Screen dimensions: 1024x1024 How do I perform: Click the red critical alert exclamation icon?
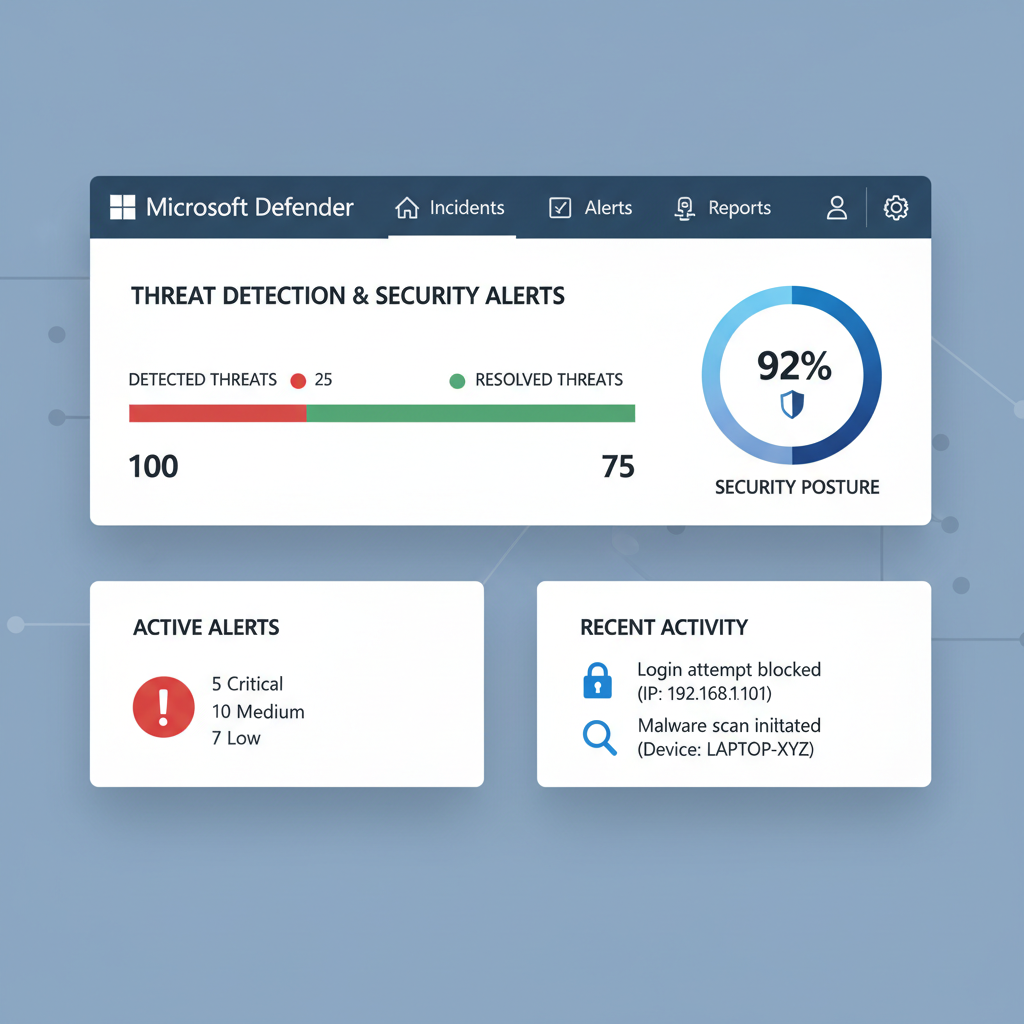164,707
